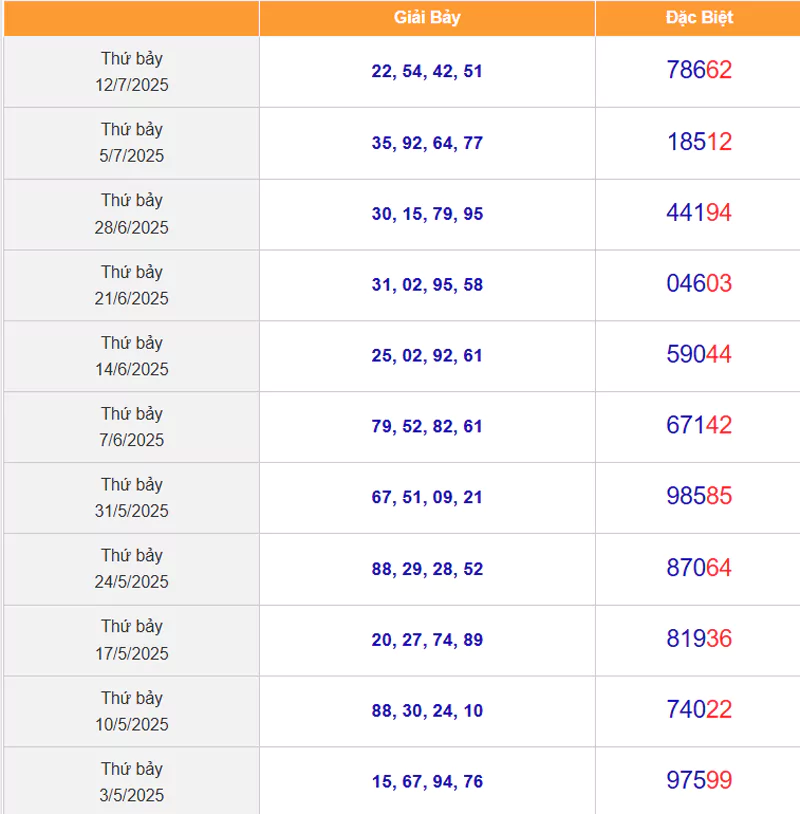This screenshot has height=814, width=800.
Task: Click the special prize number 18512
Action: click(x=699, y=141)
